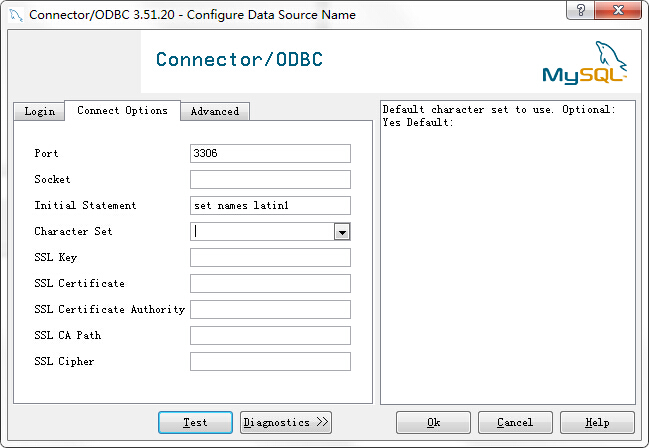Click the Cancel button
This screenshot has width=649, height=448.
516,422
